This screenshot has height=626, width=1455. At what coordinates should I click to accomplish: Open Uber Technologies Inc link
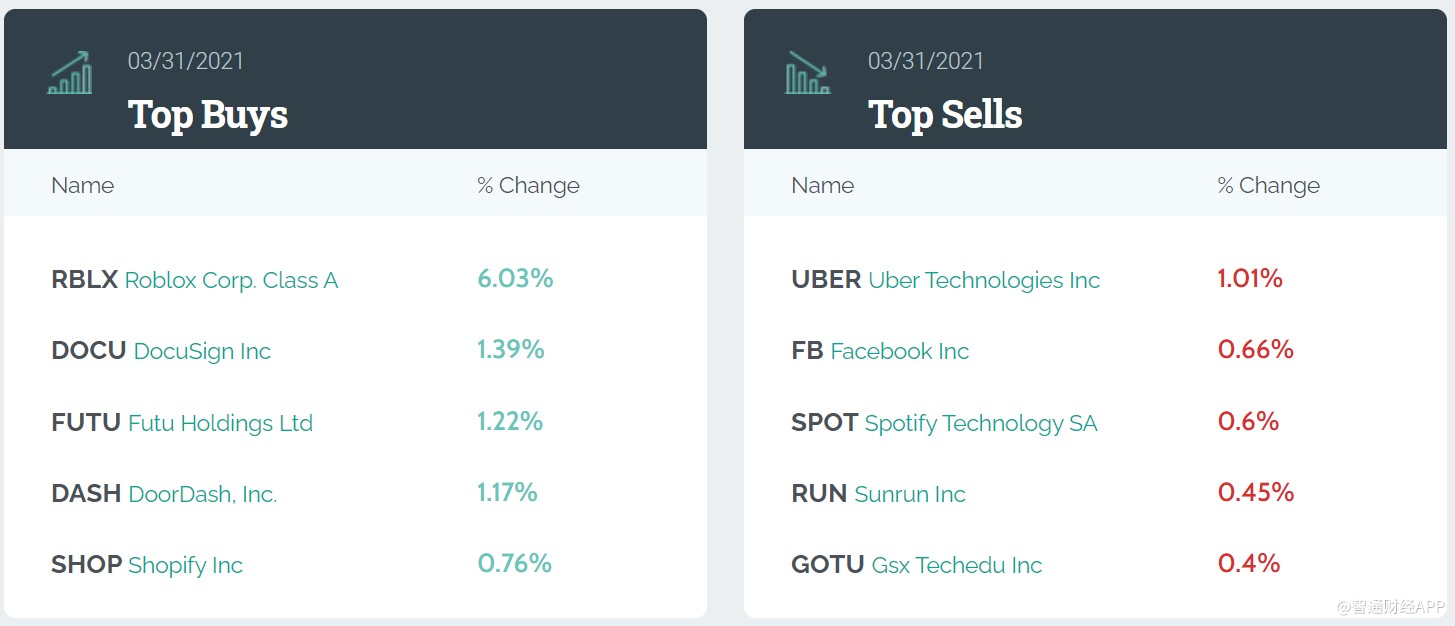983,280
